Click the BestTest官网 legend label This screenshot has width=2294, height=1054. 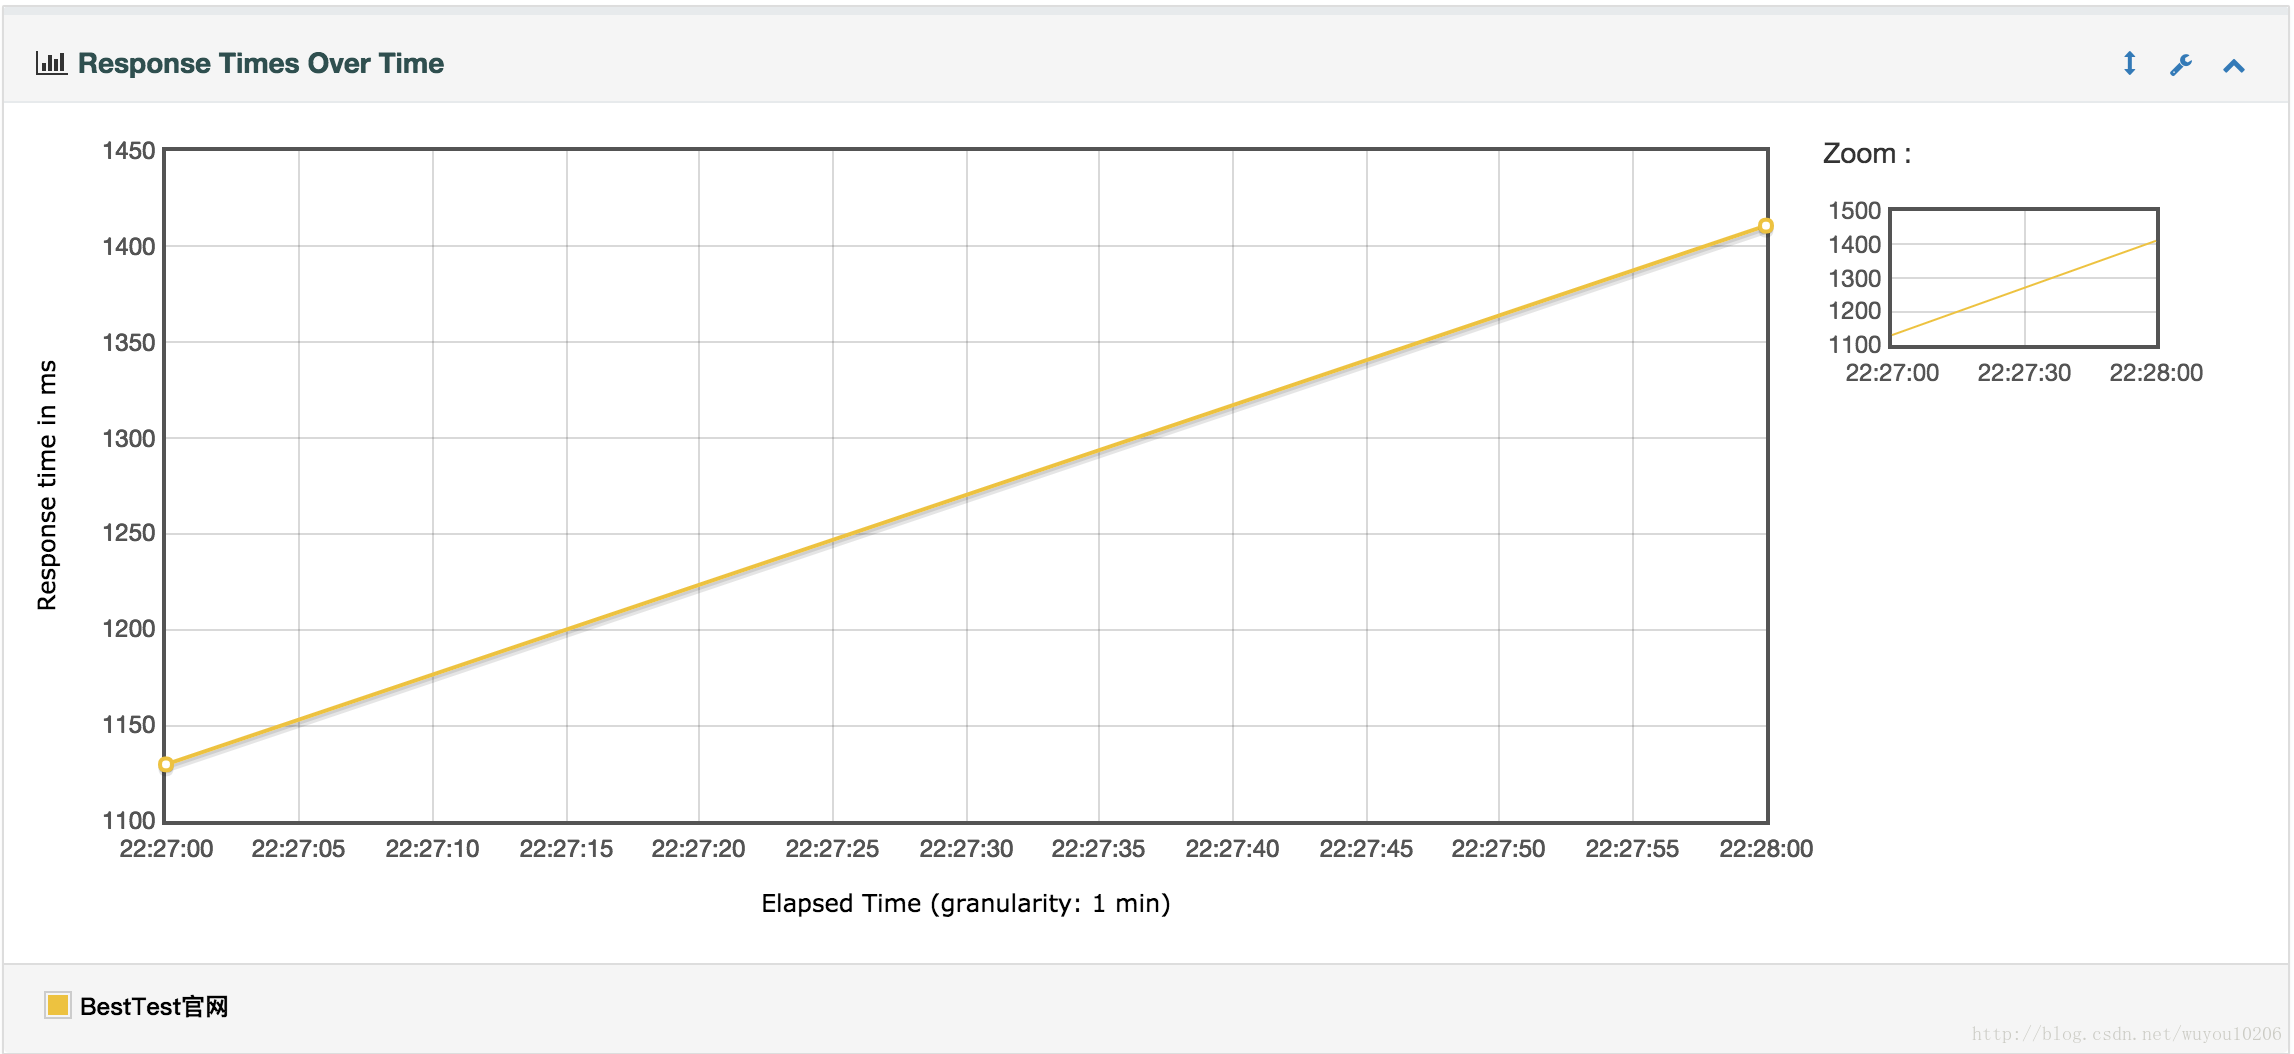(154, 1006)
